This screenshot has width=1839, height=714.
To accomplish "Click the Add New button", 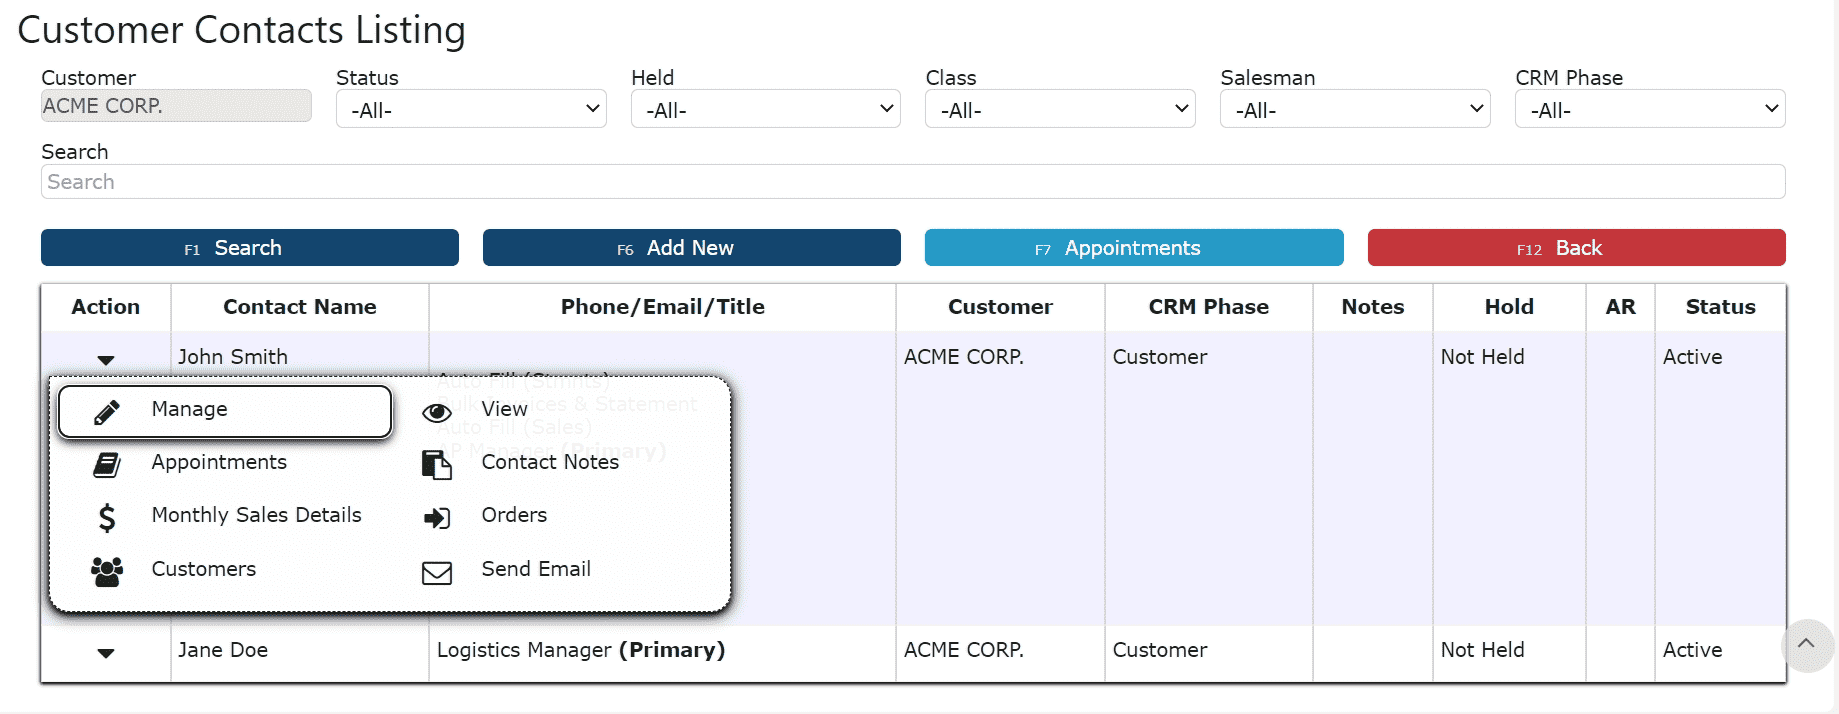I will pos(692,248).
